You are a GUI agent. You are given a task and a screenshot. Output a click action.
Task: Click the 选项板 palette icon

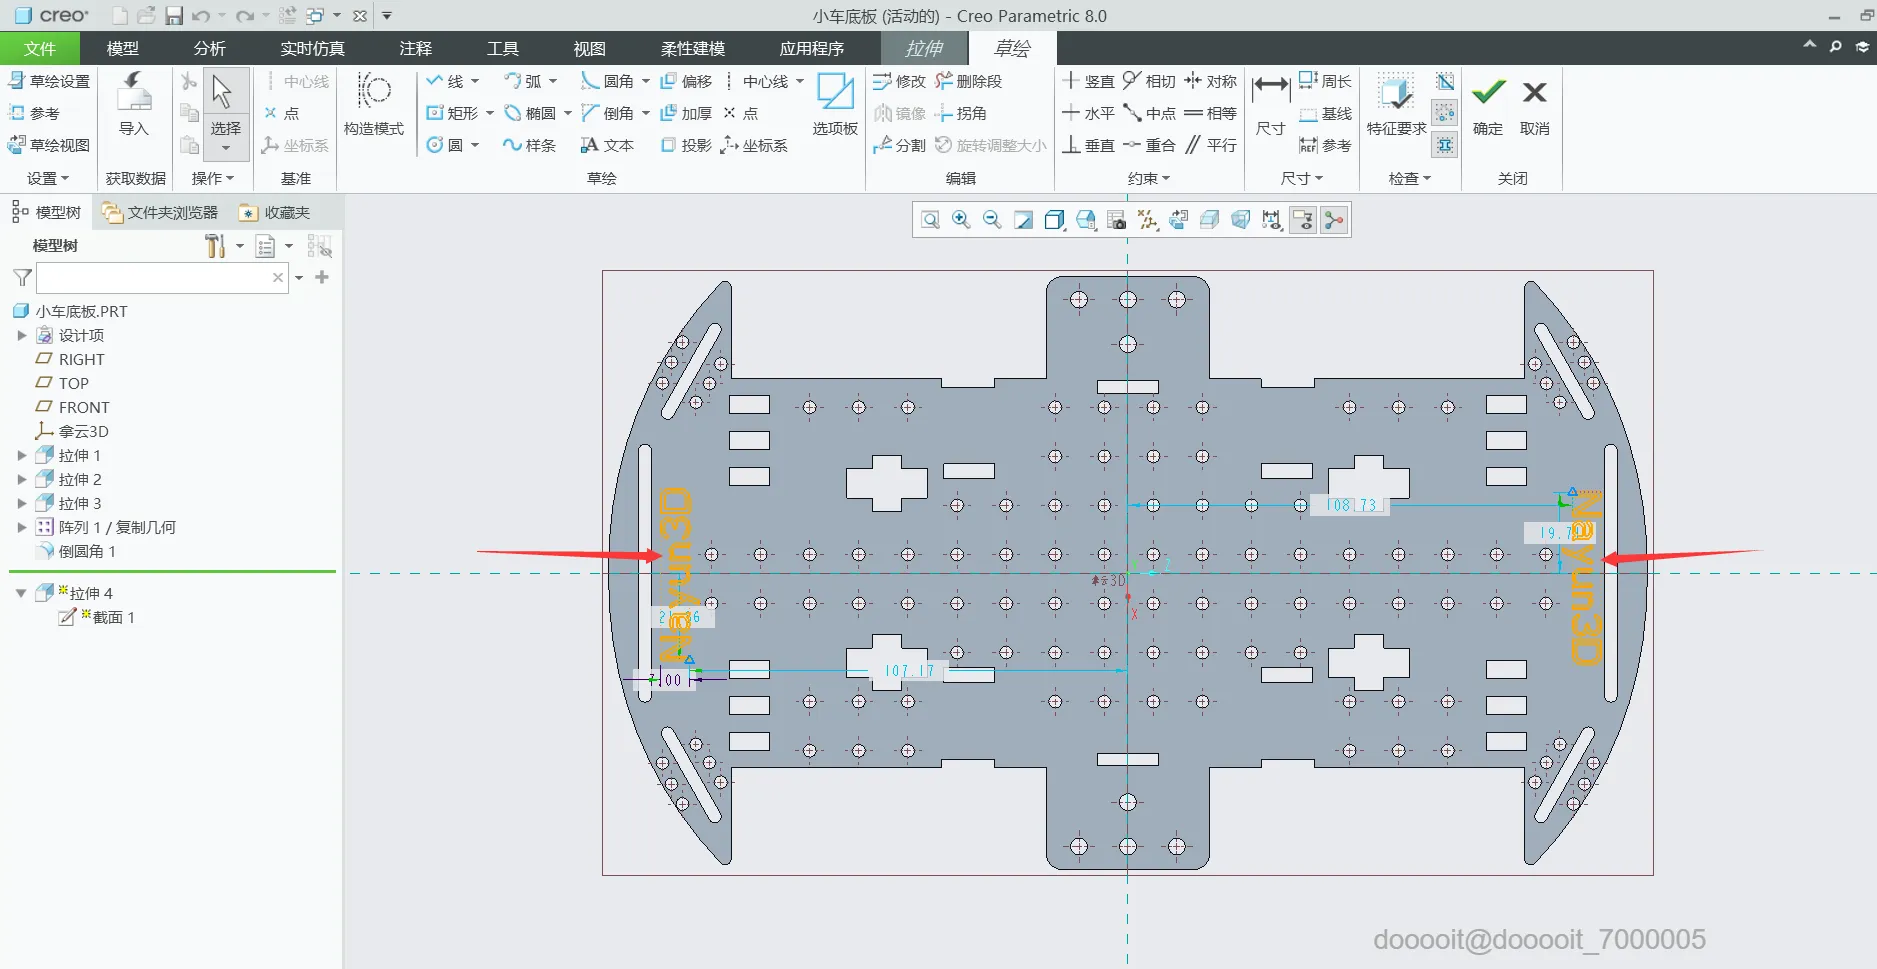[835, 104]
